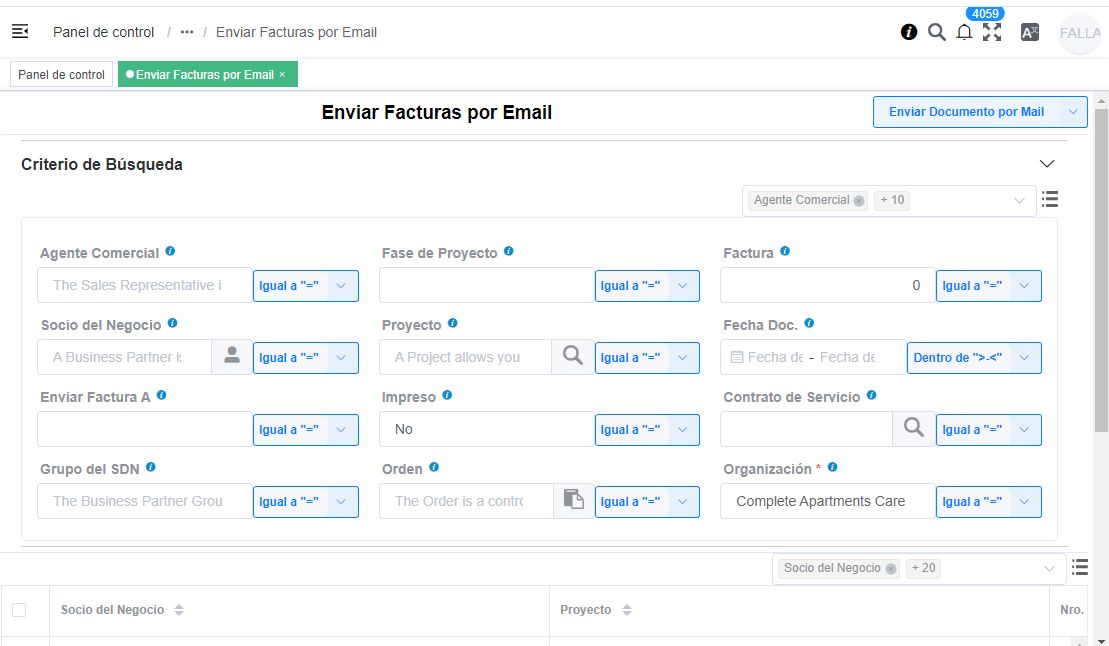Remove the Socio del Negocio column tag
The width and height of the screenshot is (1109, 646).
890,569
